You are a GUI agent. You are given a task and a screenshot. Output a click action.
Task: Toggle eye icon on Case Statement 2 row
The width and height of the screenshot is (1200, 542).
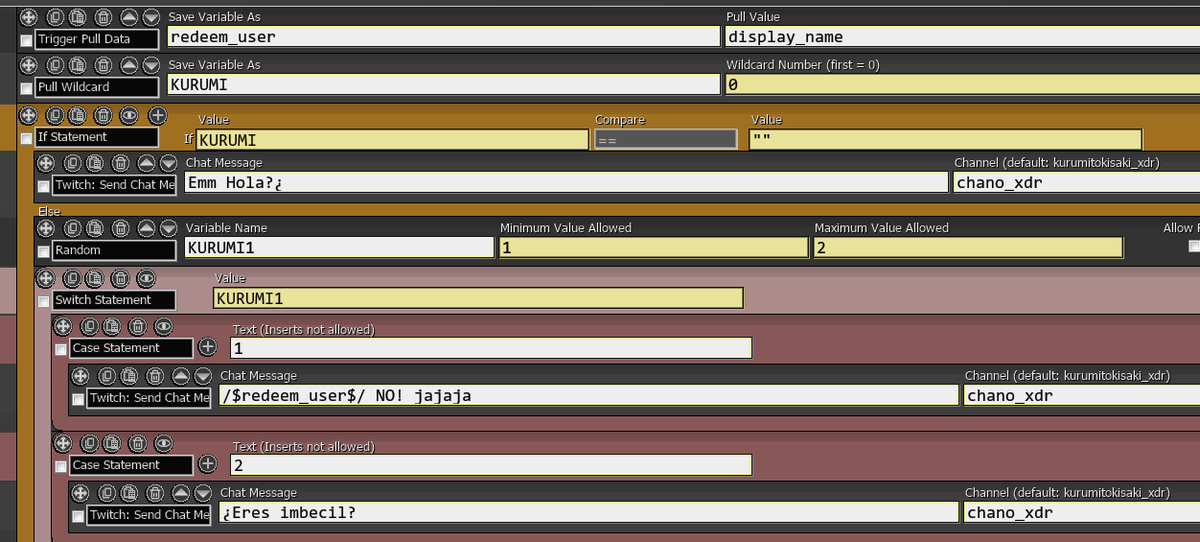tap(163, 443)
